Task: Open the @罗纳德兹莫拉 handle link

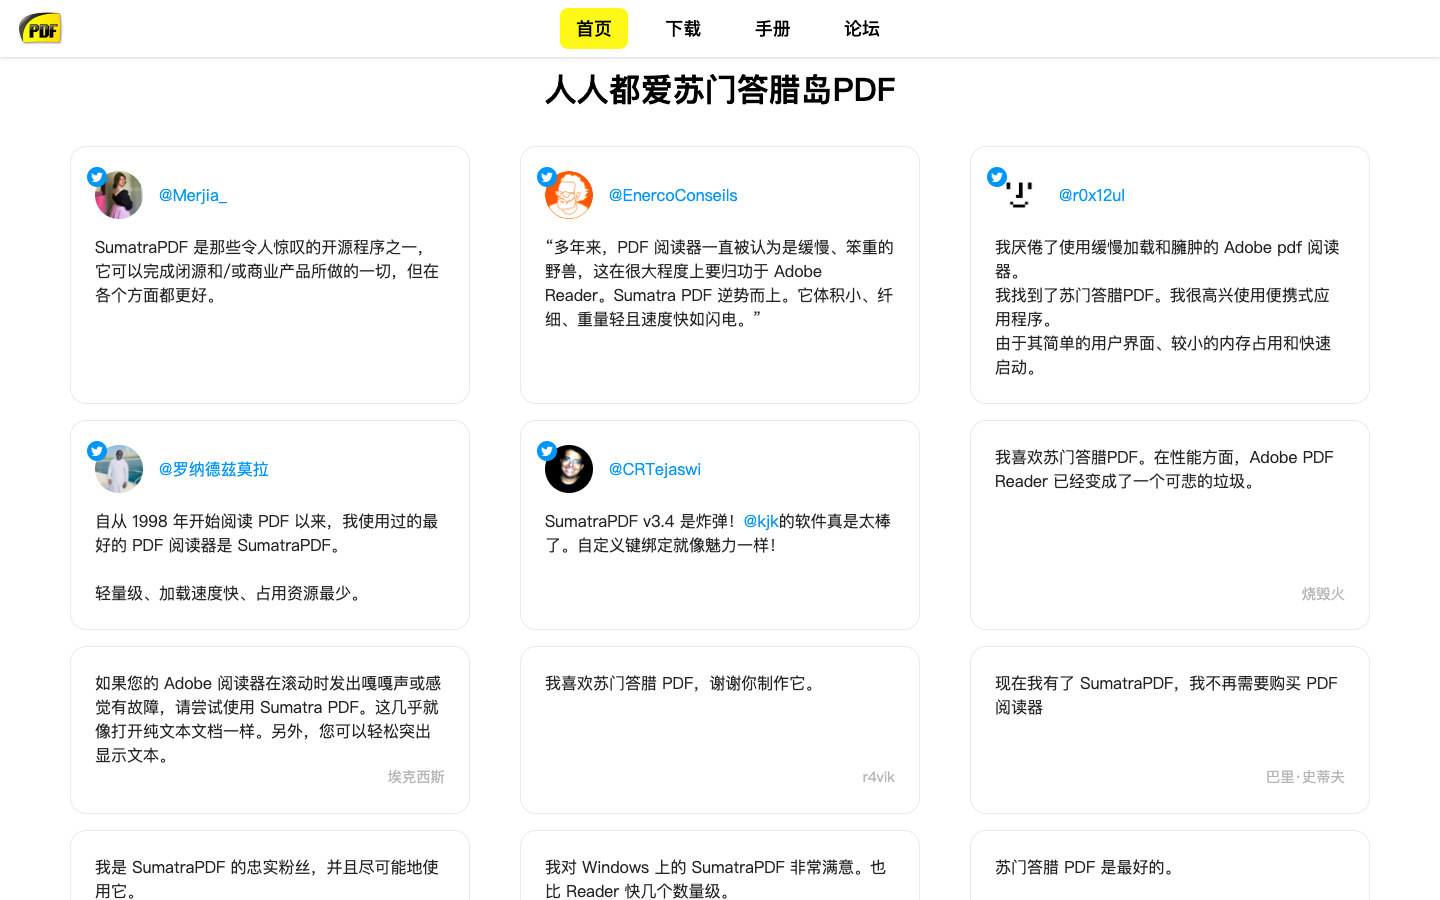Action: 213,469
